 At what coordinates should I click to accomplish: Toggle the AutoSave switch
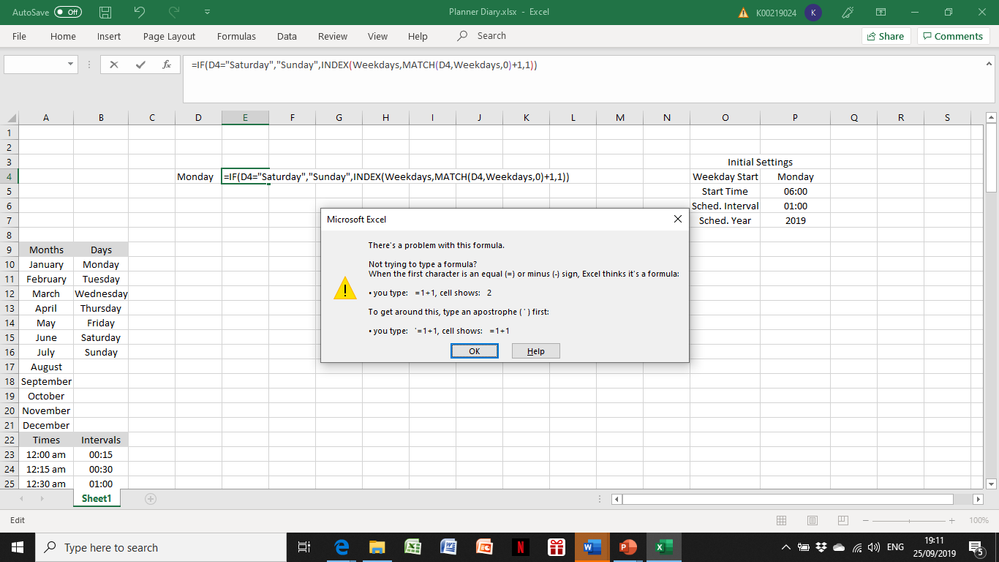tap(68, 12)
